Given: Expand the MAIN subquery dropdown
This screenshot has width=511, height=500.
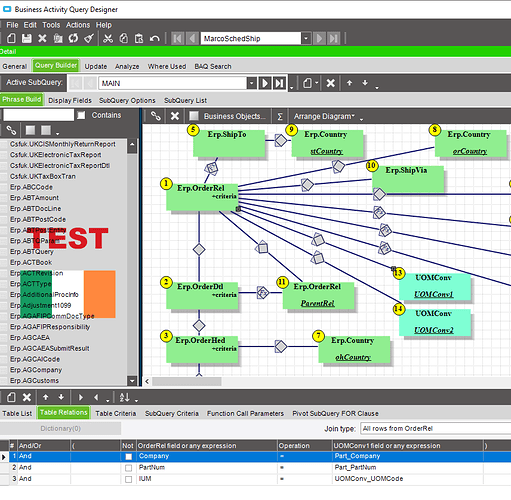Looking at the screenshot, I should [x=252, y=83].
